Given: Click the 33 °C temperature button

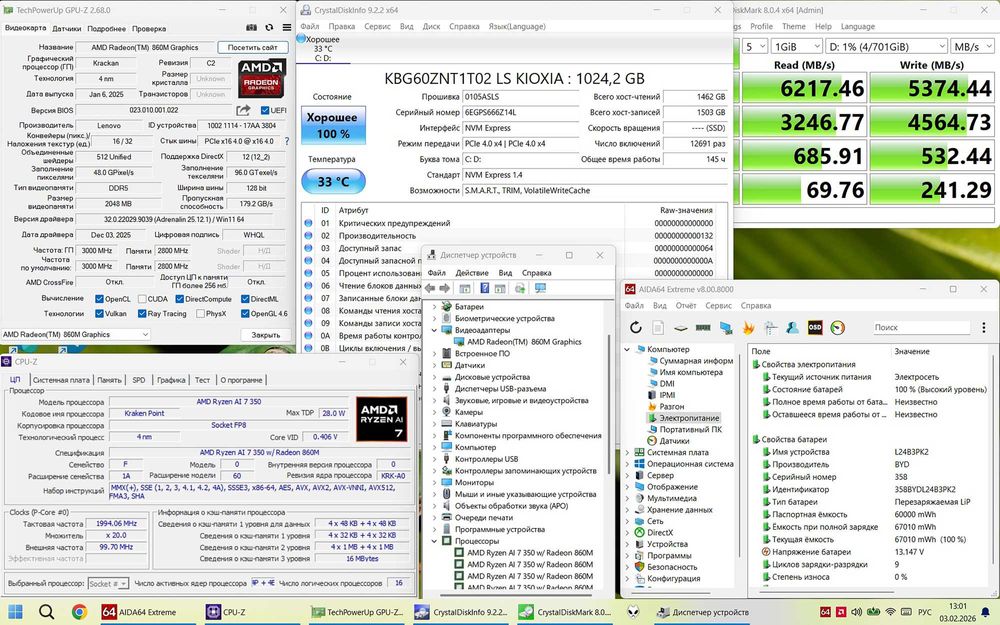Looking at the screenshot, I should 333,181.
